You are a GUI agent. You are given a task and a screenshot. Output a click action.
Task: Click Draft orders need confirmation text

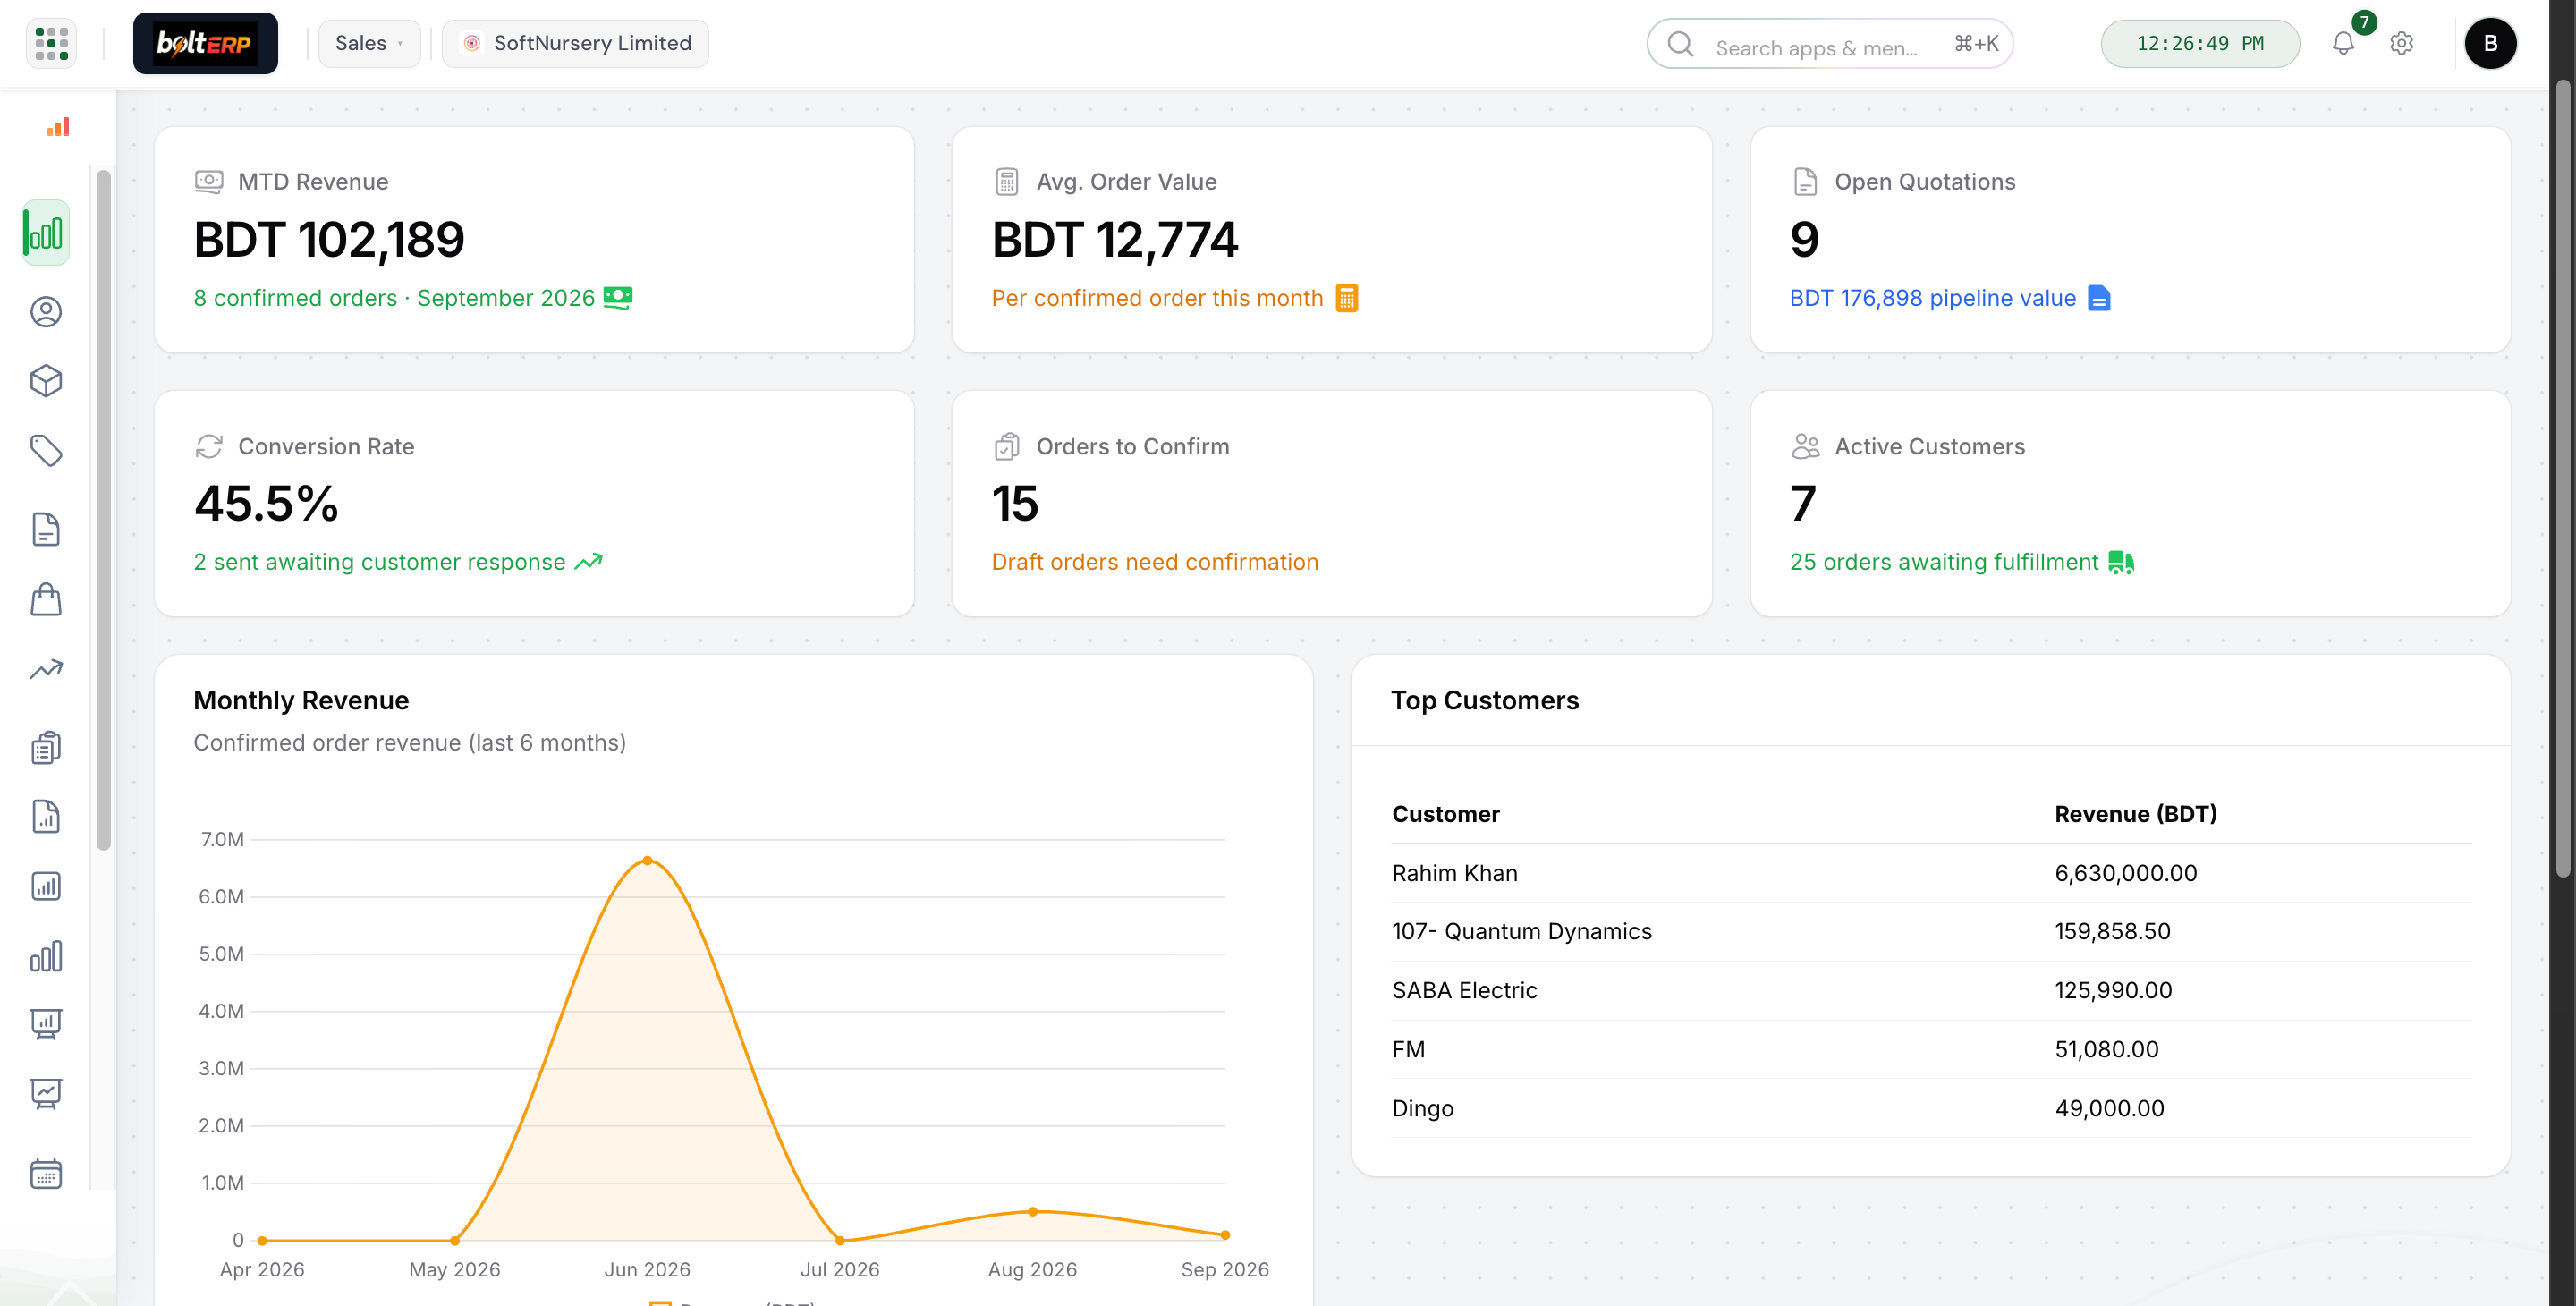(1155, 562)
